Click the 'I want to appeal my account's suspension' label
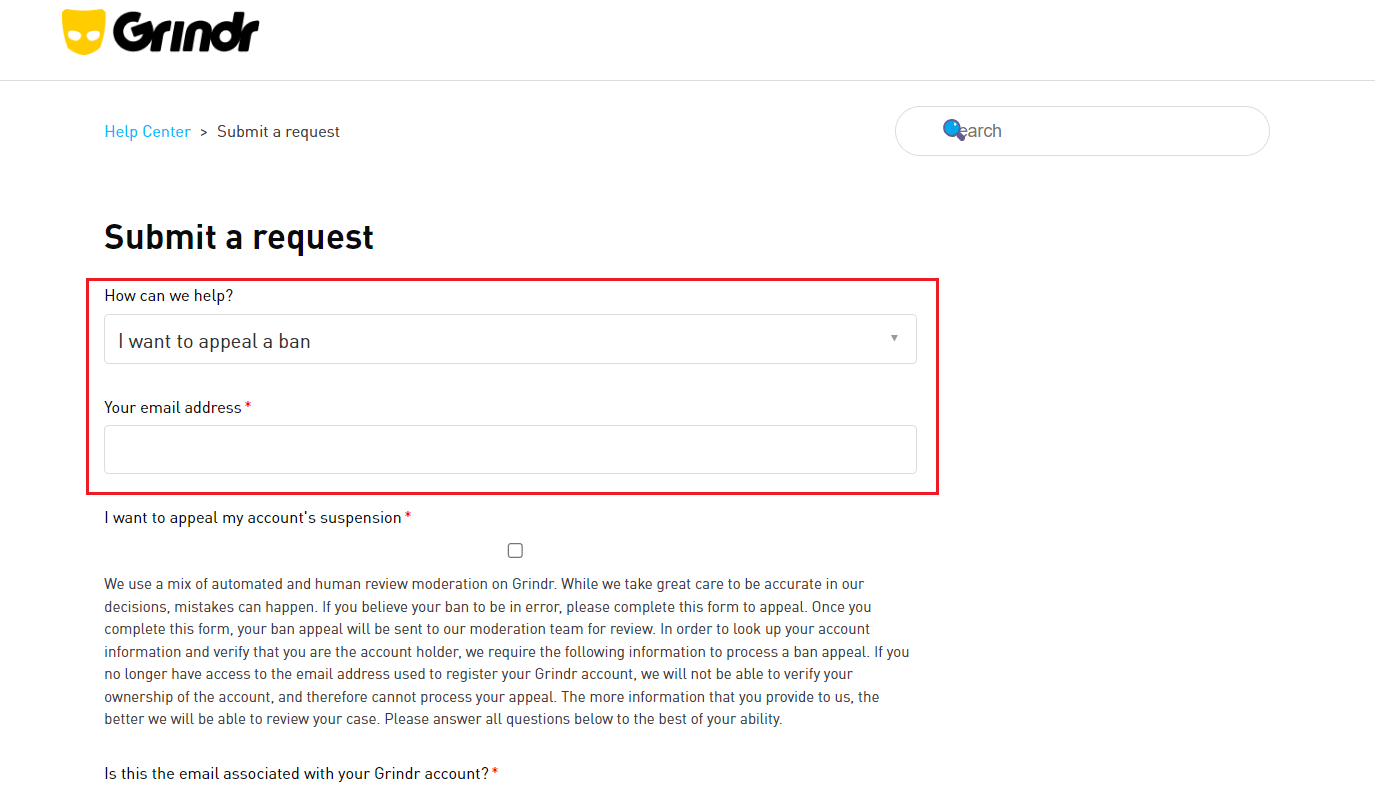The width and height of the screenshot is (1375, 795). click(x=253, y=518)
